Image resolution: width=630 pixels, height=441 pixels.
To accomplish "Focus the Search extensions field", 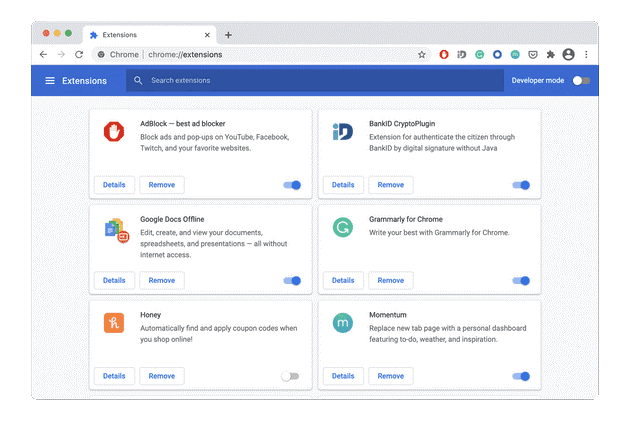I will (315, 80).
